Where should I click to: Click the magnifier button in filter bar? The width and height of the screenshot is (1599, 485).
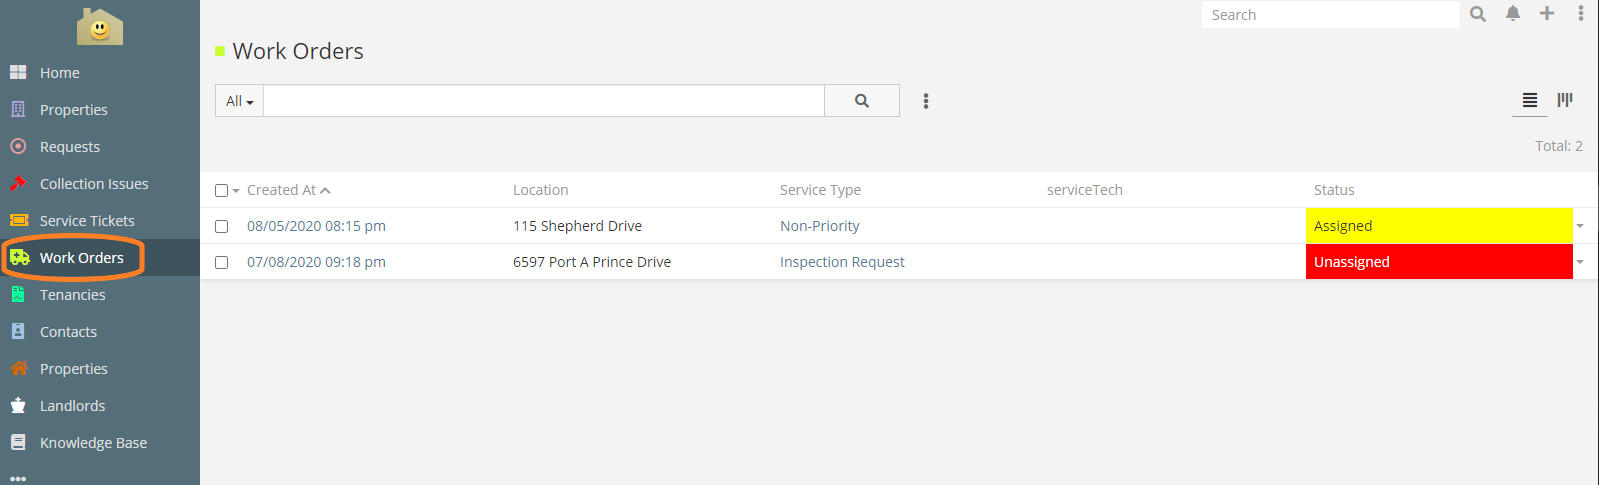click(x=861, y=101)
